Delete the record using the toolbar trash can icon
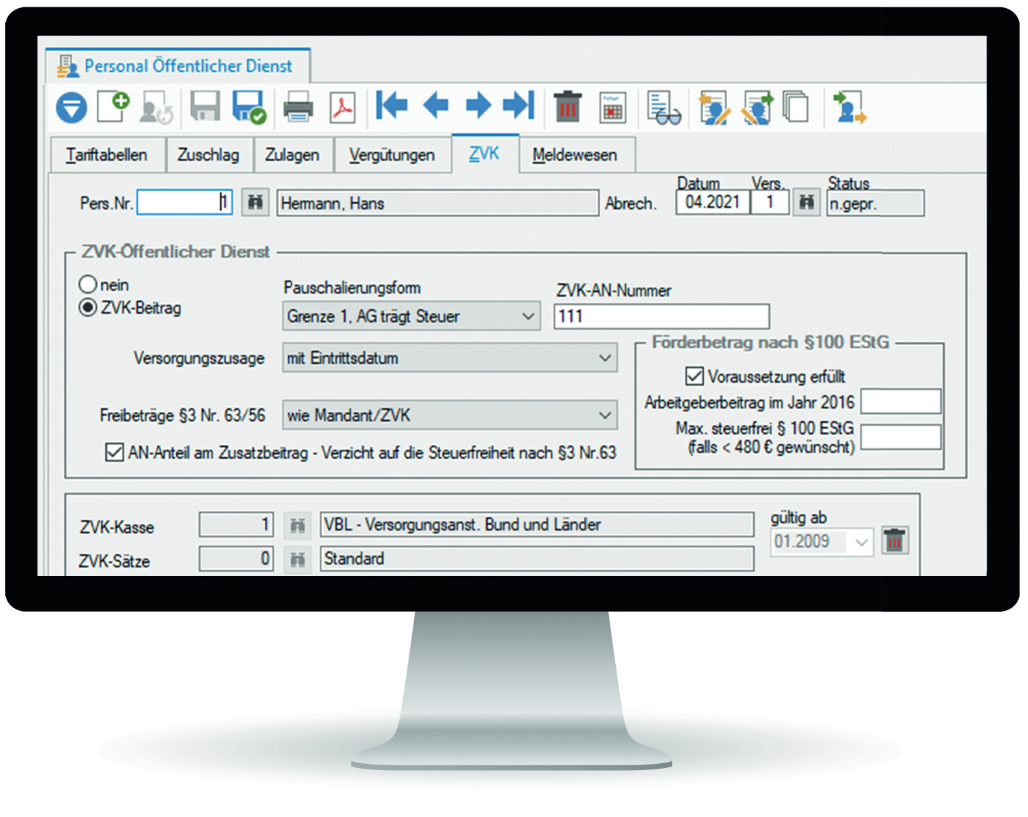This screenshot has height=817, width=1028. [568, 106]
